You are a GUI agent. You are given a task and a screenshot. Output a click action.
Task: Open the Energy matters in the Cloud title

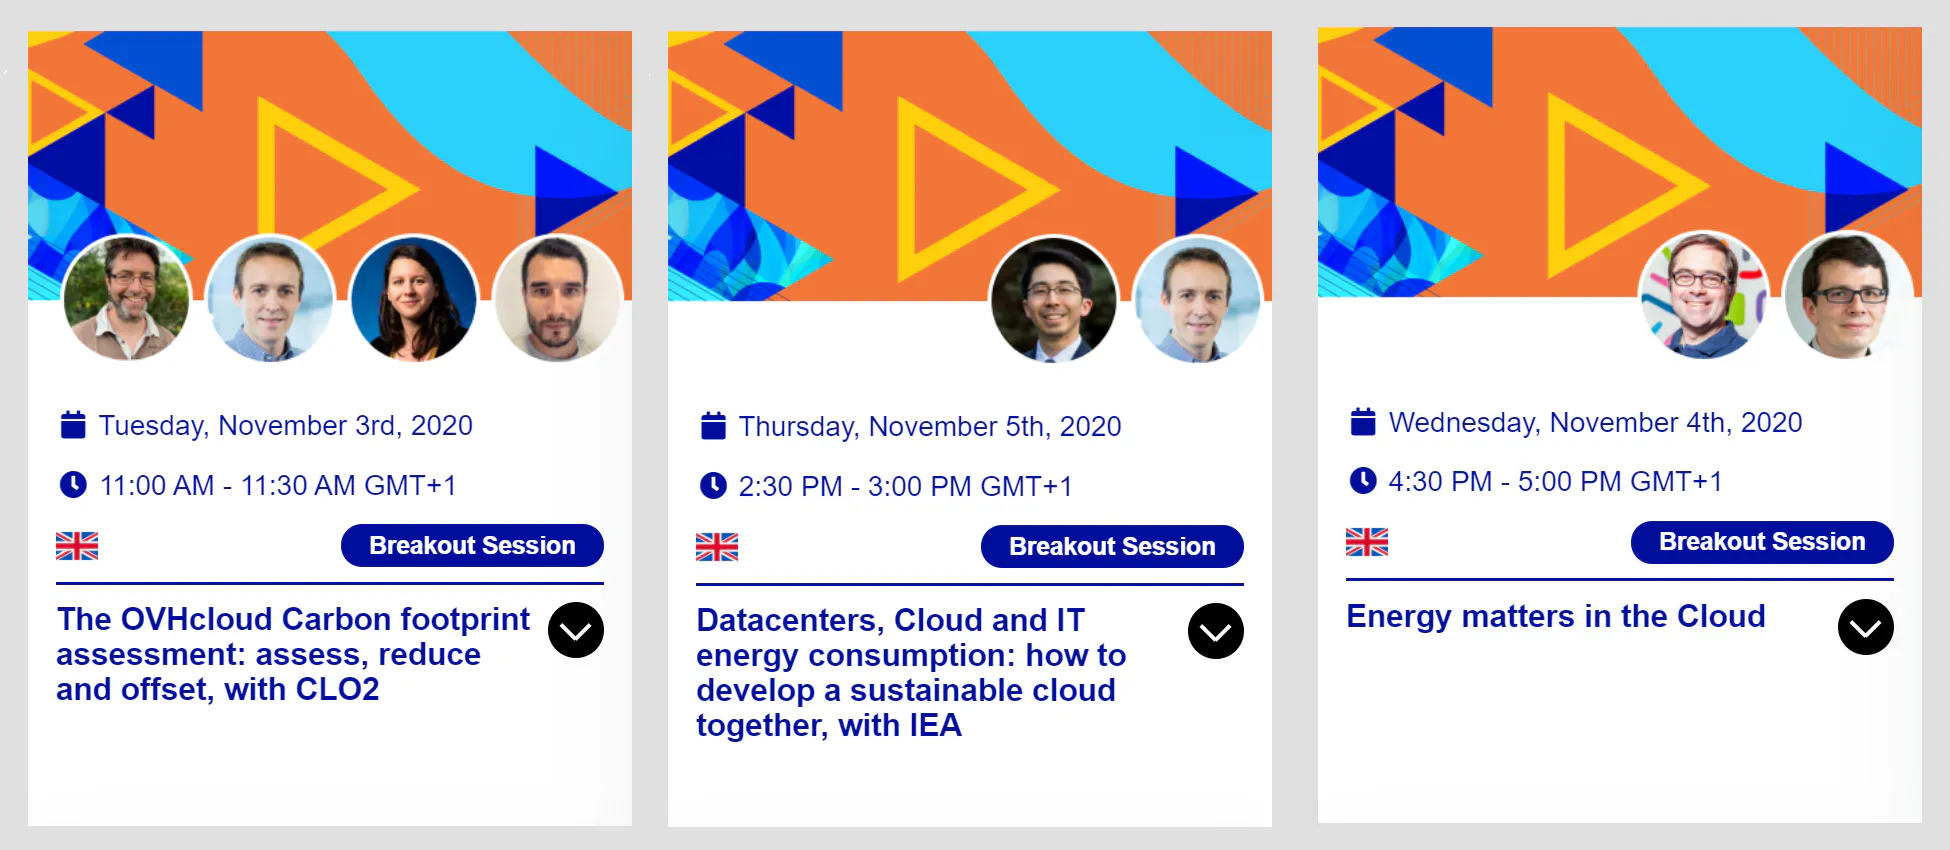[1556, 616]
